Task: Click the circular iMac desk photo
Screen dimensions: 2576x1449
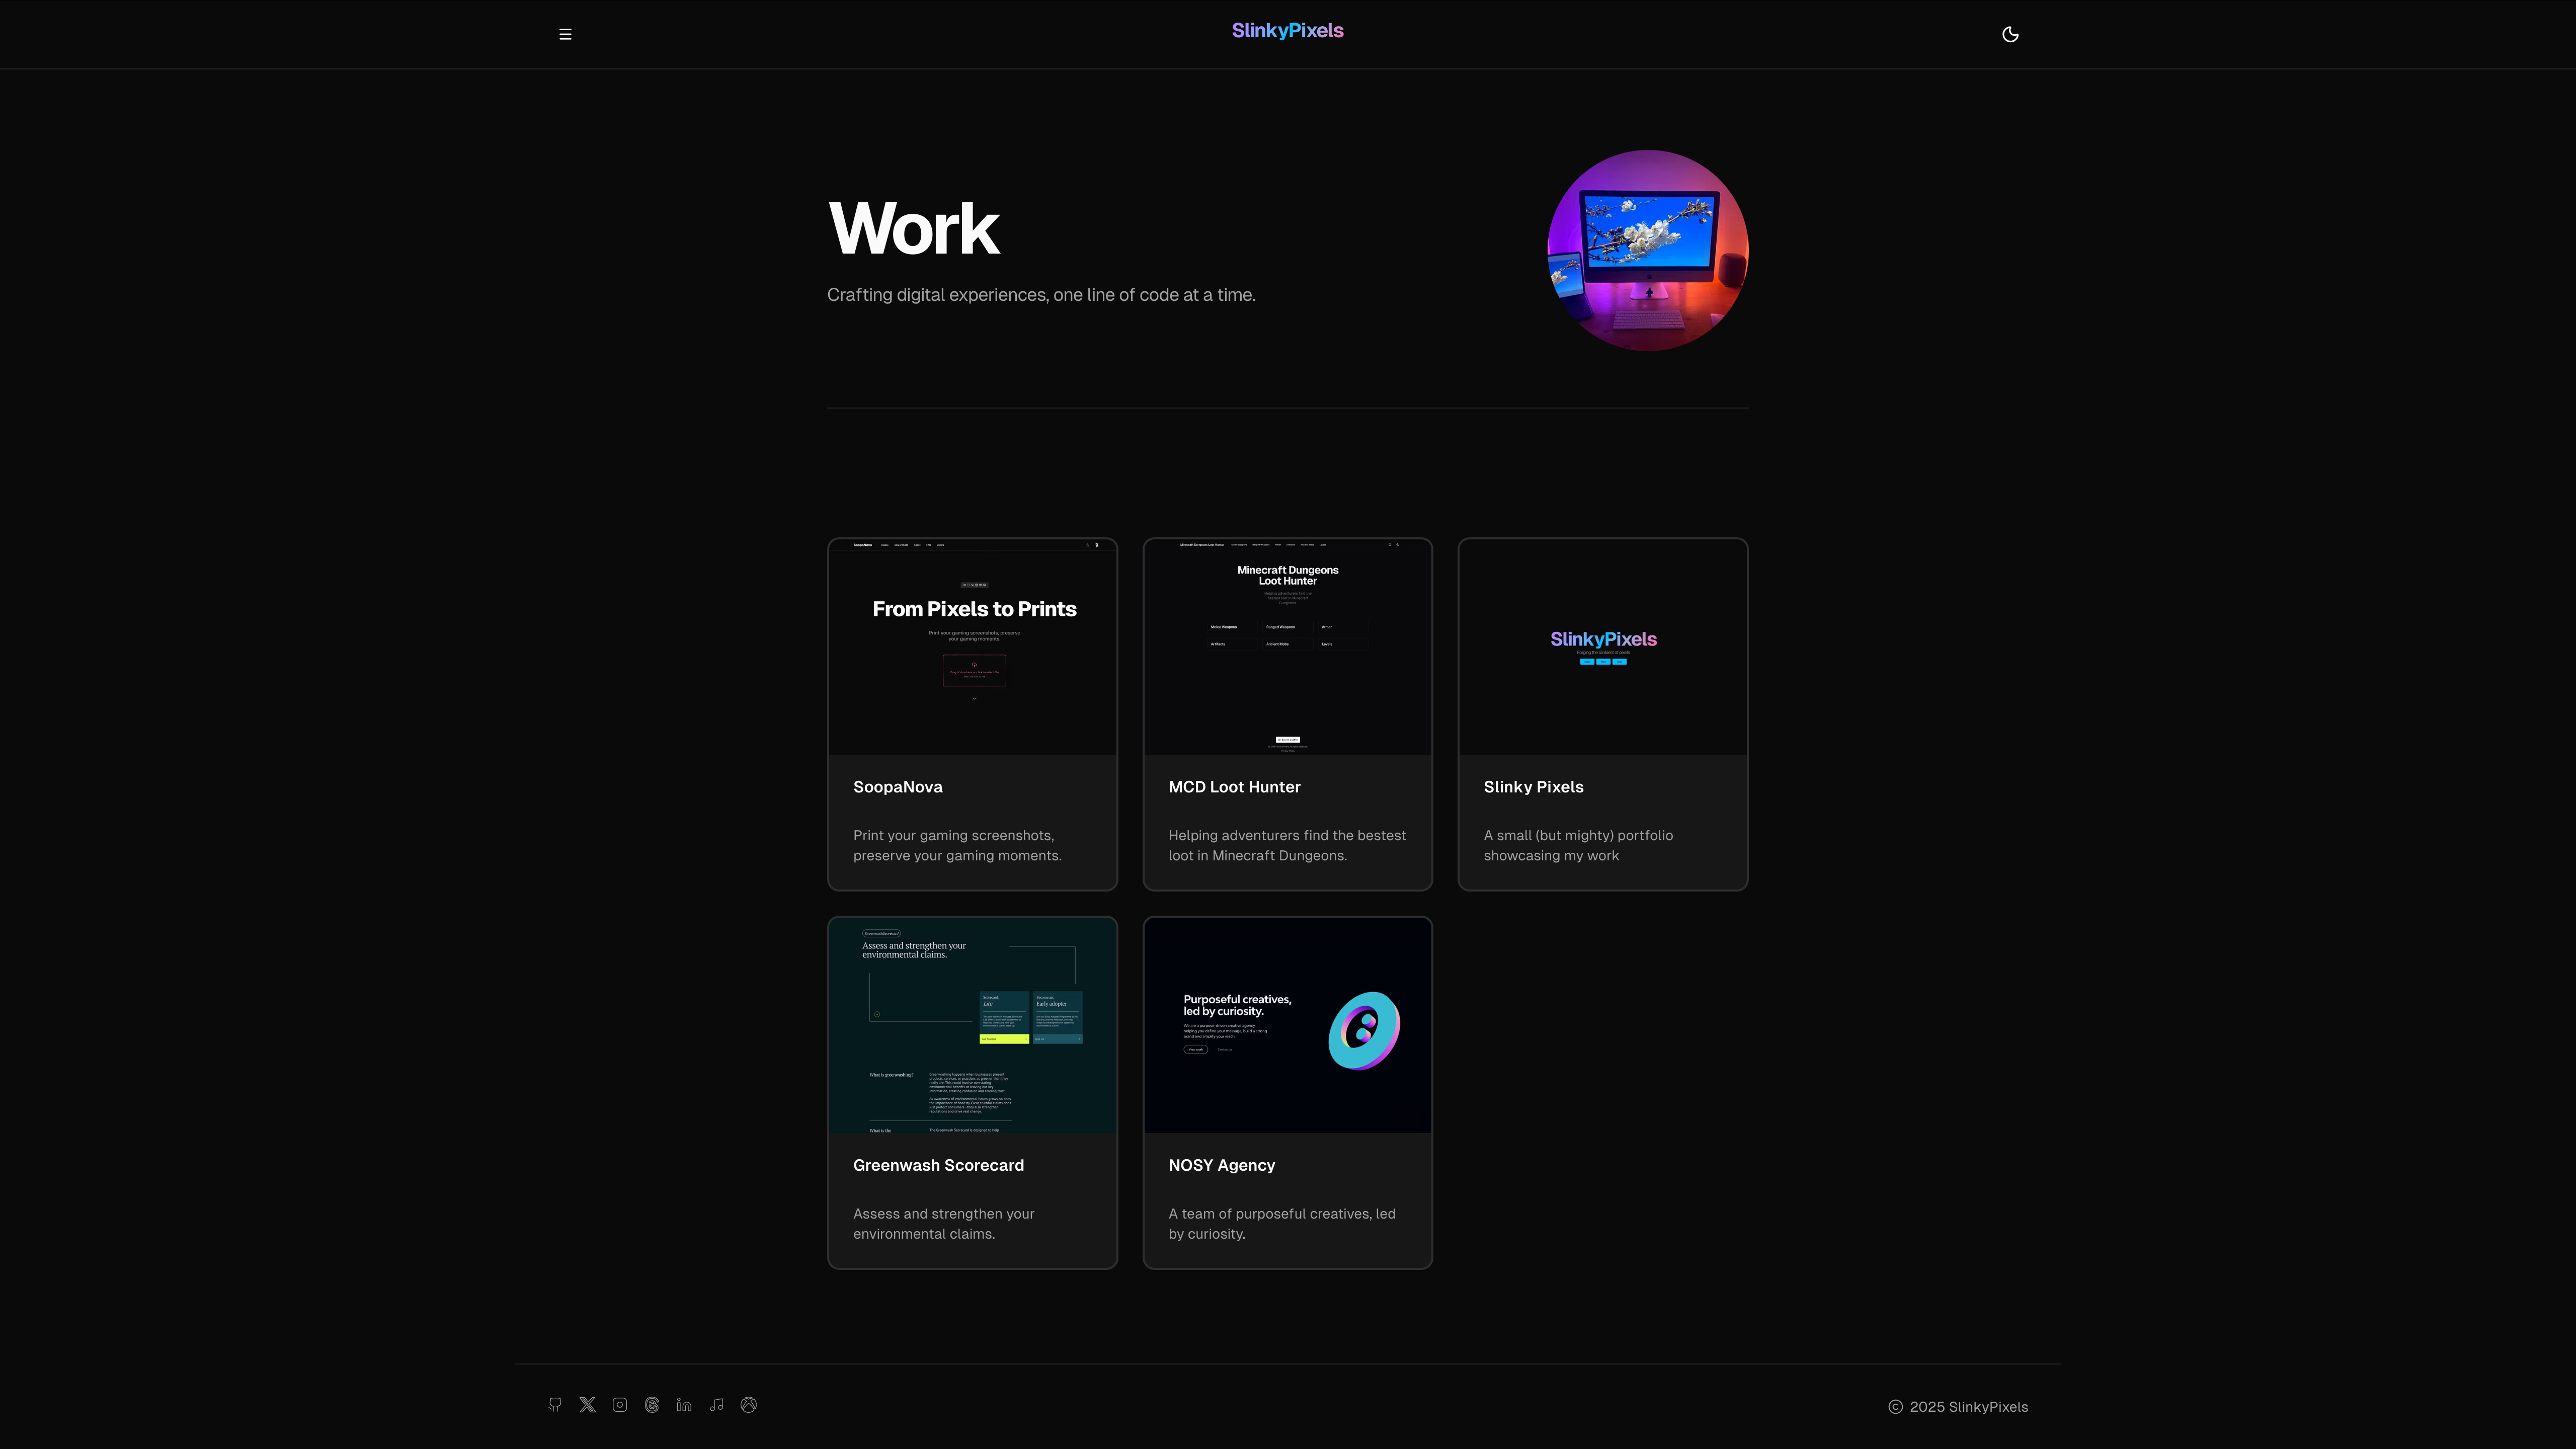Action: [x=1647, y=250]
